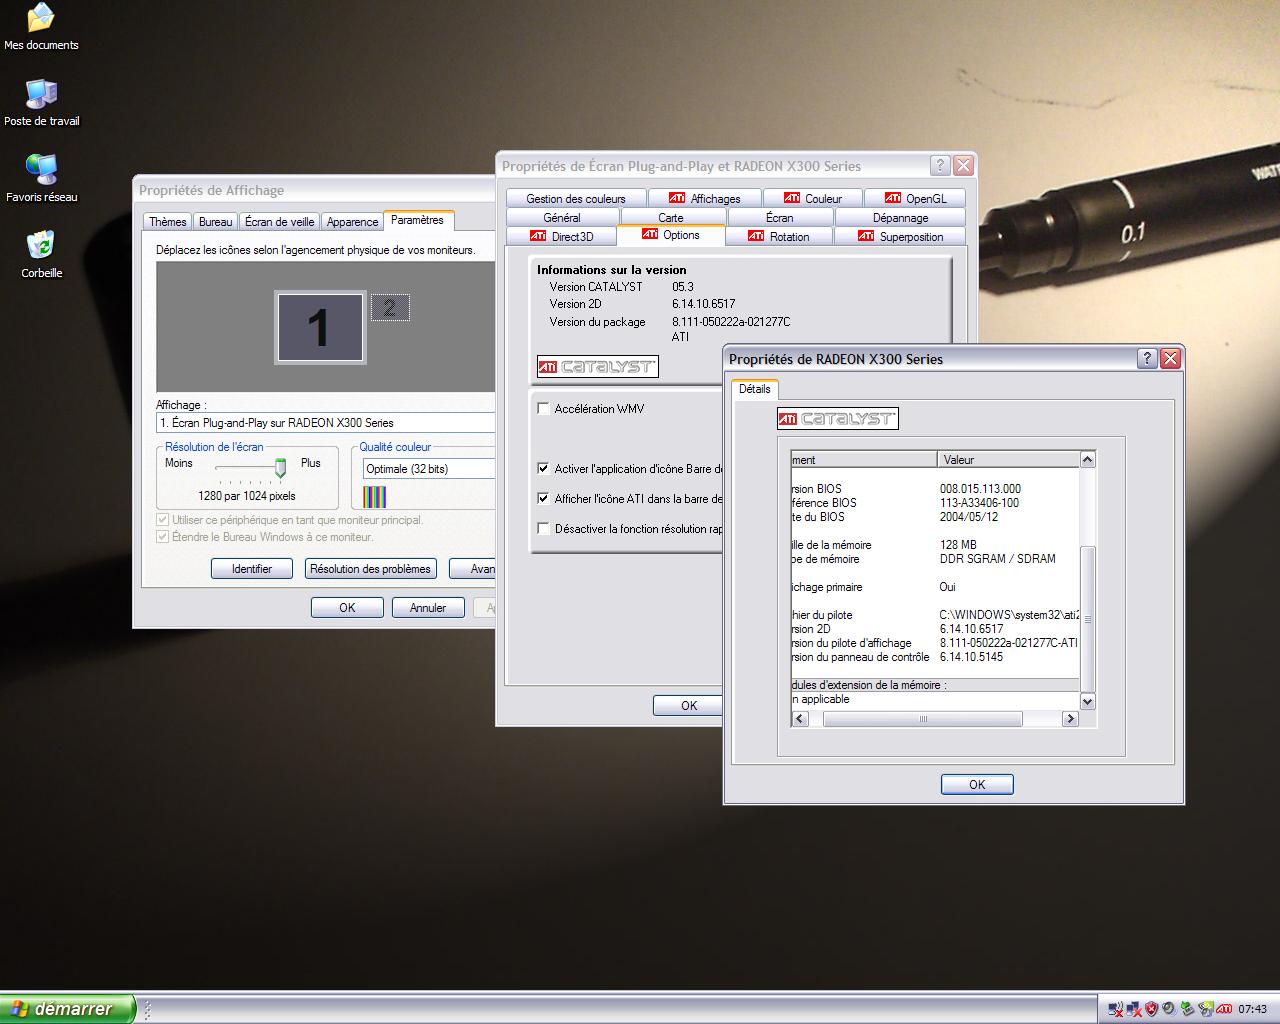Switch to the Écran de veille tab

pyautogui.click(x=280, y=222)
